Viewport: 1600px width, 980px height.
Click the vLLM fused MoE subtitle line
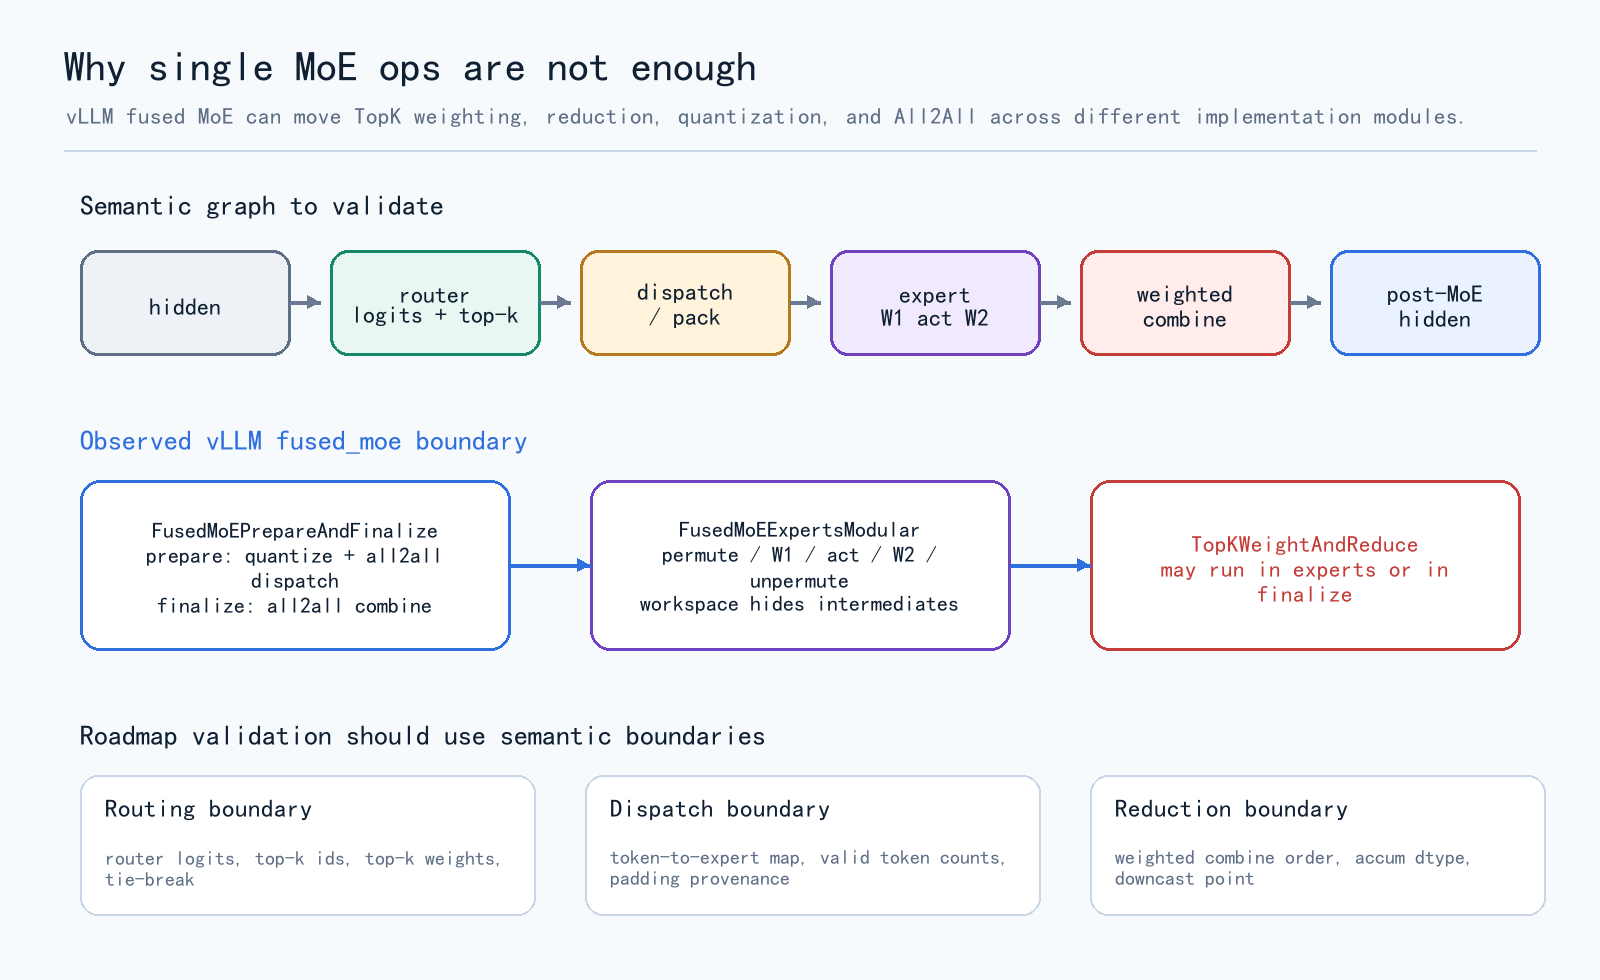765,117
